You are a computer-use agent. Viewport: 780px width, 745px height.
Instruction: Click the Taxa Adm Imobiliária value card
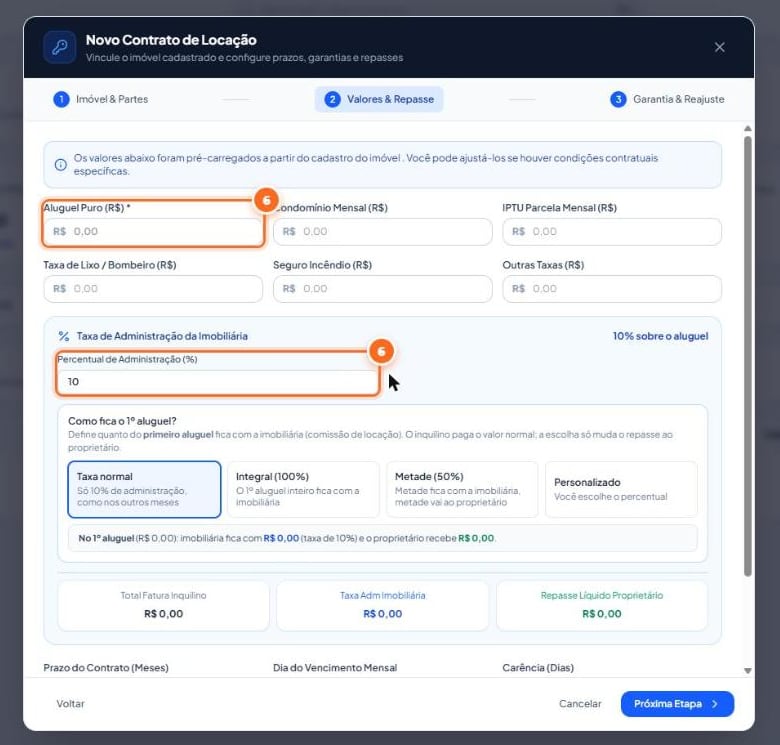tap(383, 605)
